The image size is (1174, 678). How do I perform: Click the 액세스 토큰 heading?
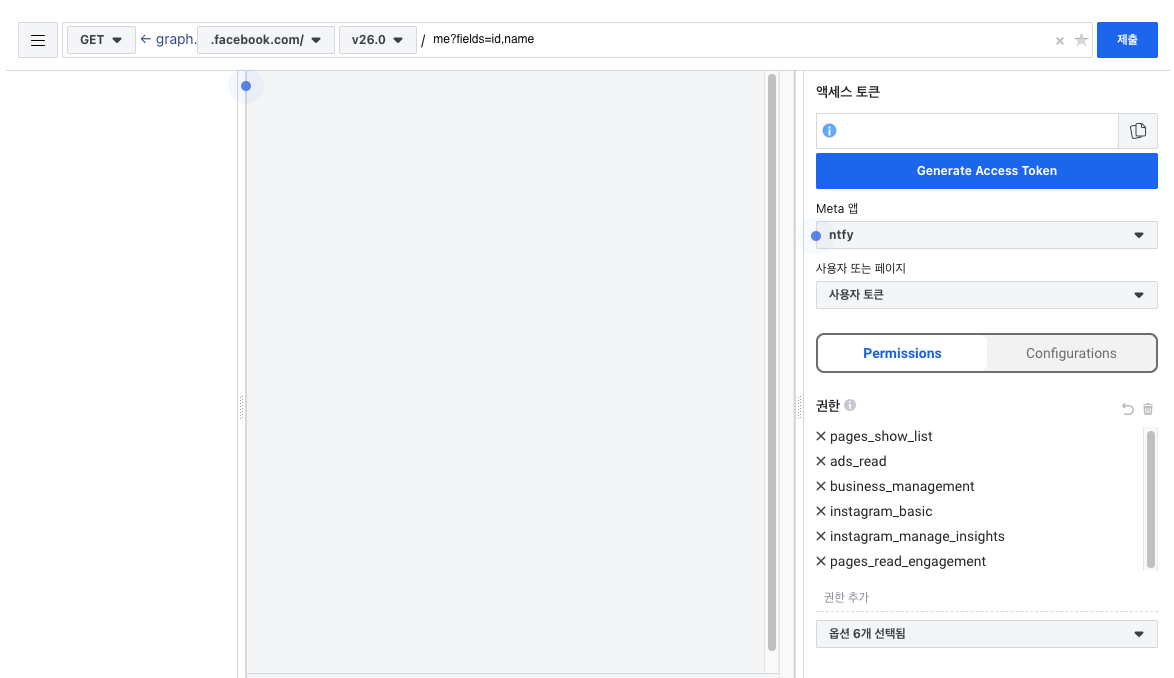(x=848, y=92)
